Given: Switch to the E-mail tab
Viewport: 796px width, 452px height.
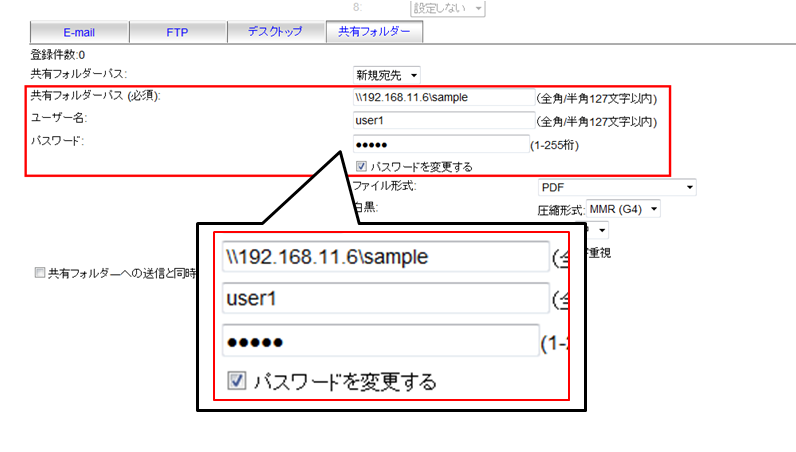Looking at the screenshot, I should tap(79, 32).
